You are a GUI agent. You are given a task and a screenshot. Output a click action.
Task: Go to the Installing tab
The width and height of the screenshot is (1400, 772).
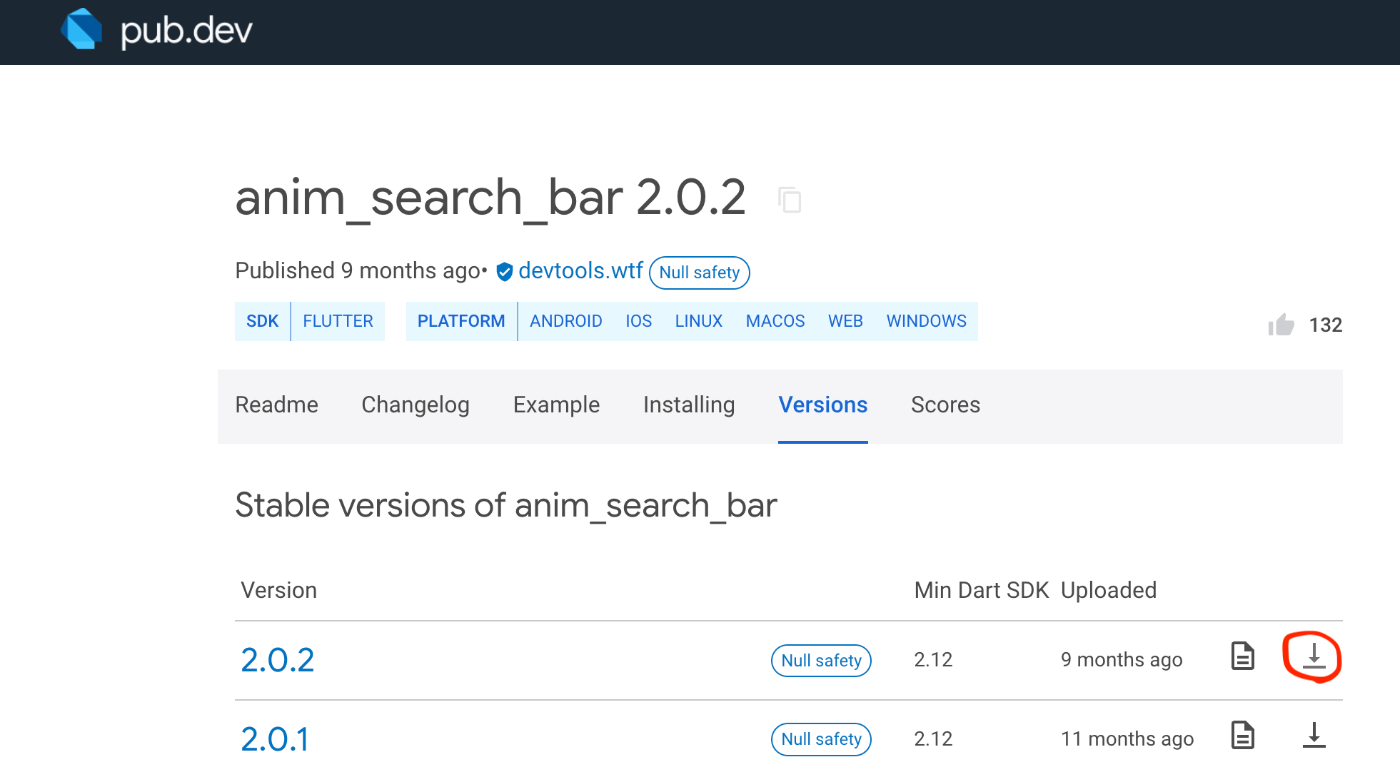tap(689, 405)
